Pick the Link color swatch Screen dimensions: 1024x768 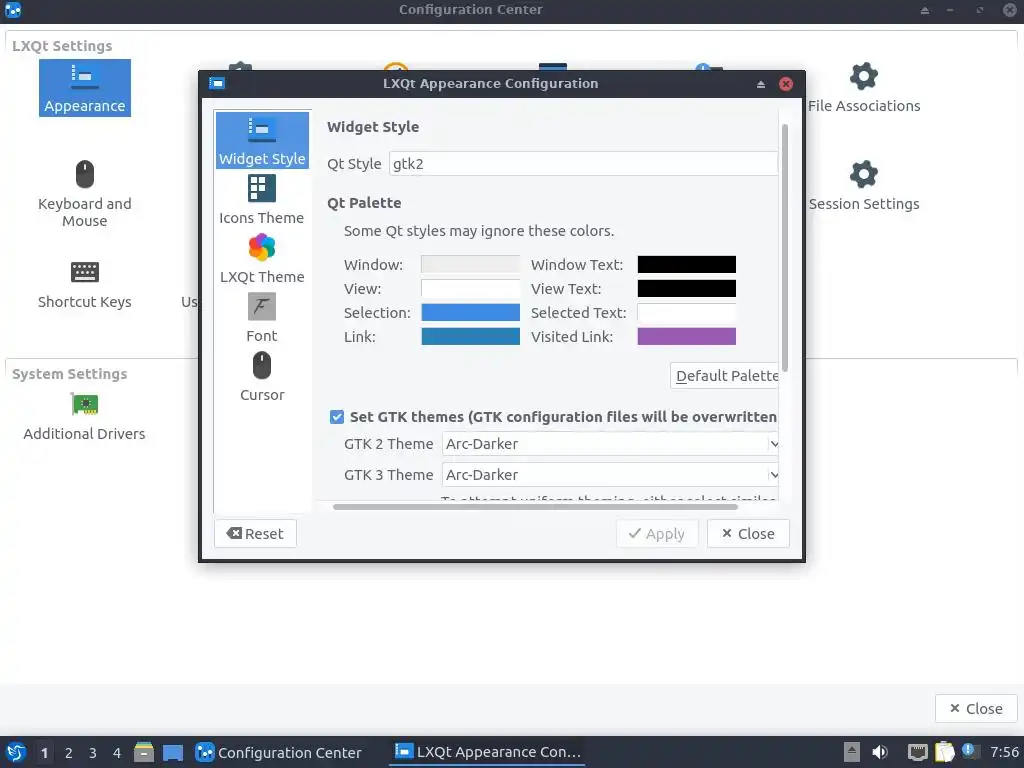click(x=470, y=336)
